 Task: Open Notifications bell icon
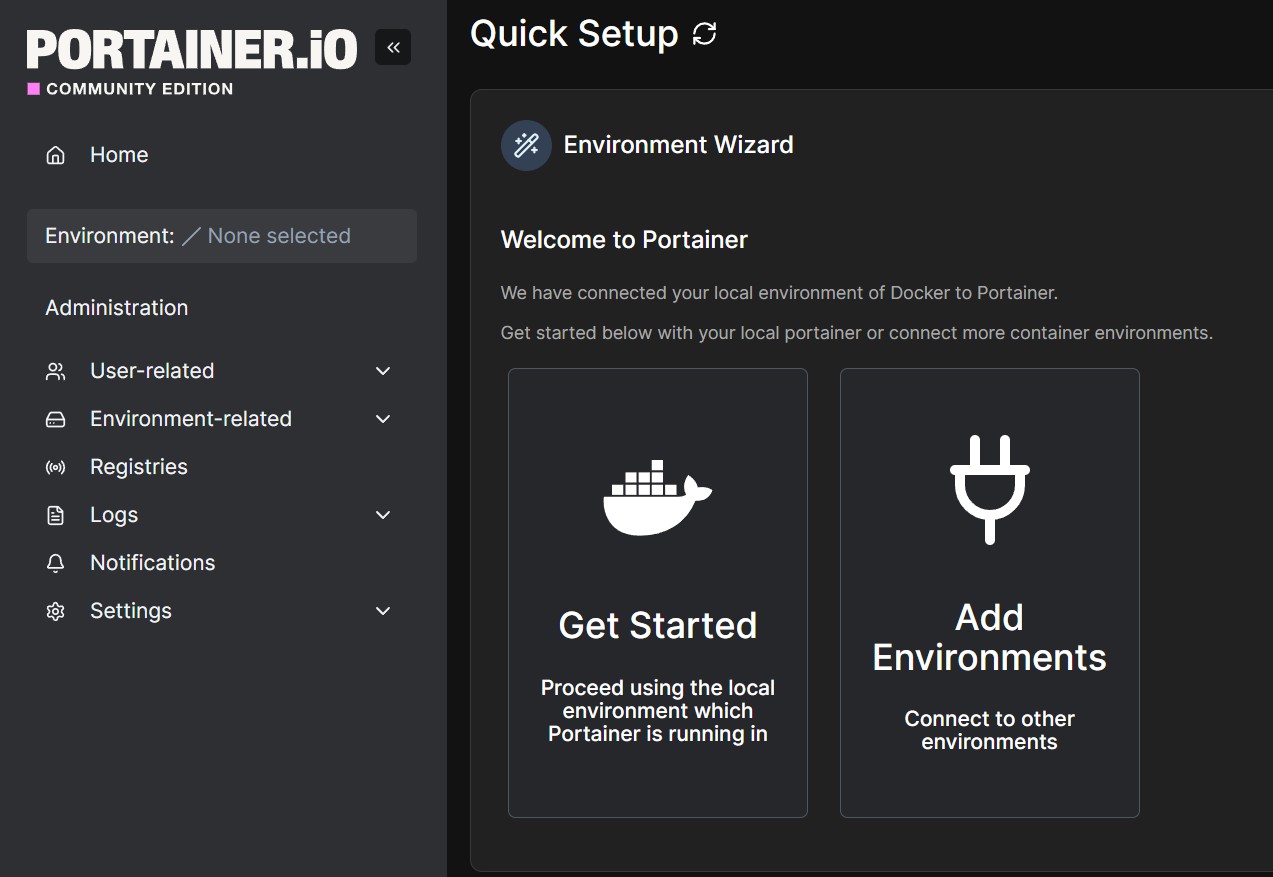tap(55, 562)
